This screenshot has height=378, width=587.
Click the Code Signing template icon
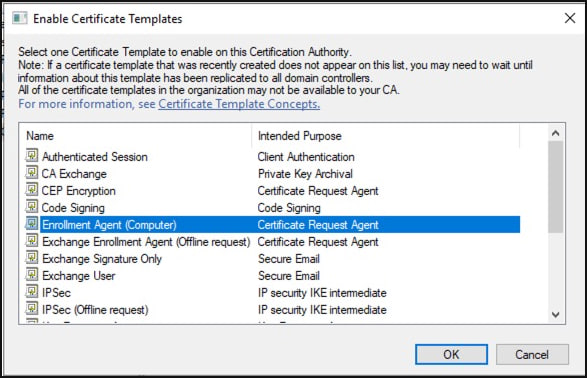[x=32, y=206]
